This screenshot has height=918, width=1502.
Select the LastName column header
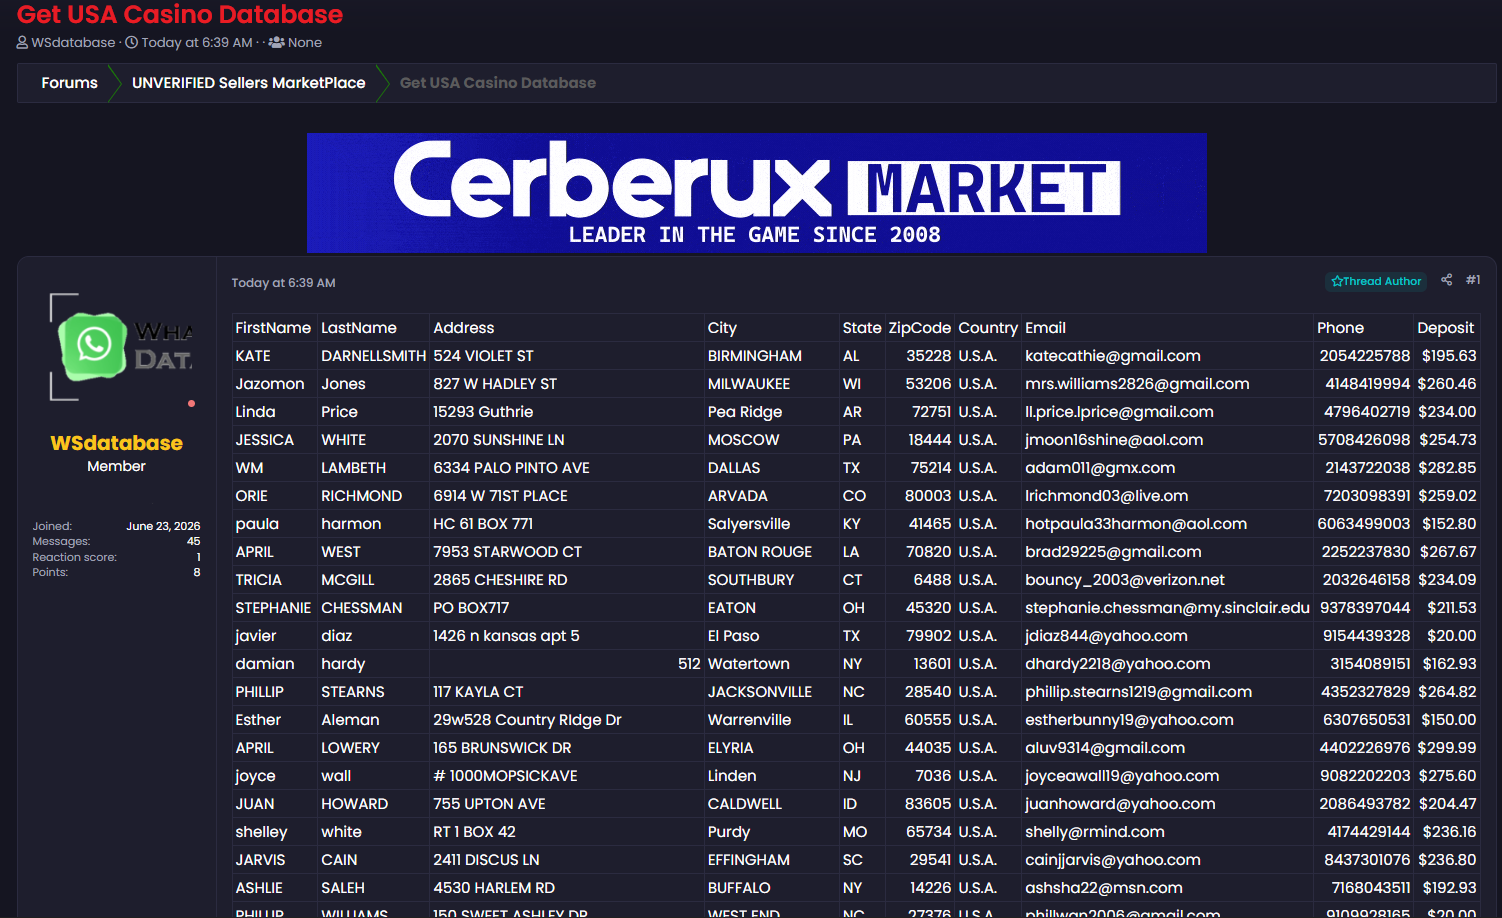click(x=359, y=328)
